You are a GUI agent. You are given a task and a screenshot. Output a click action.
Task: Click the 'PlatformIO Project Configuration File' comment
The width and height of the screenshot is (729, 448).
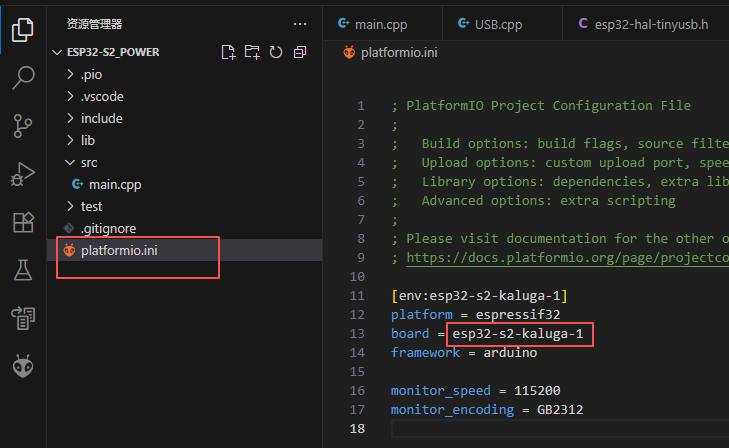click(x=549, y=105)
